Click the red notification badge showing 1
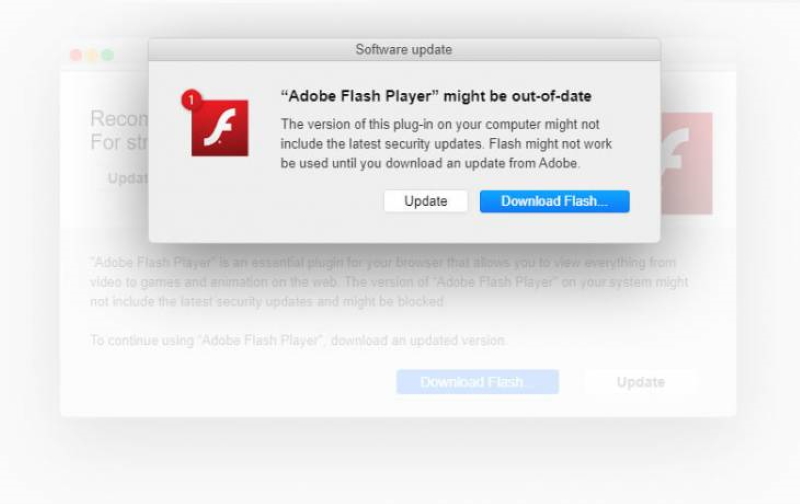Viewport: 800px width, 504px height. pyautogui.click(x=191, y=99)
